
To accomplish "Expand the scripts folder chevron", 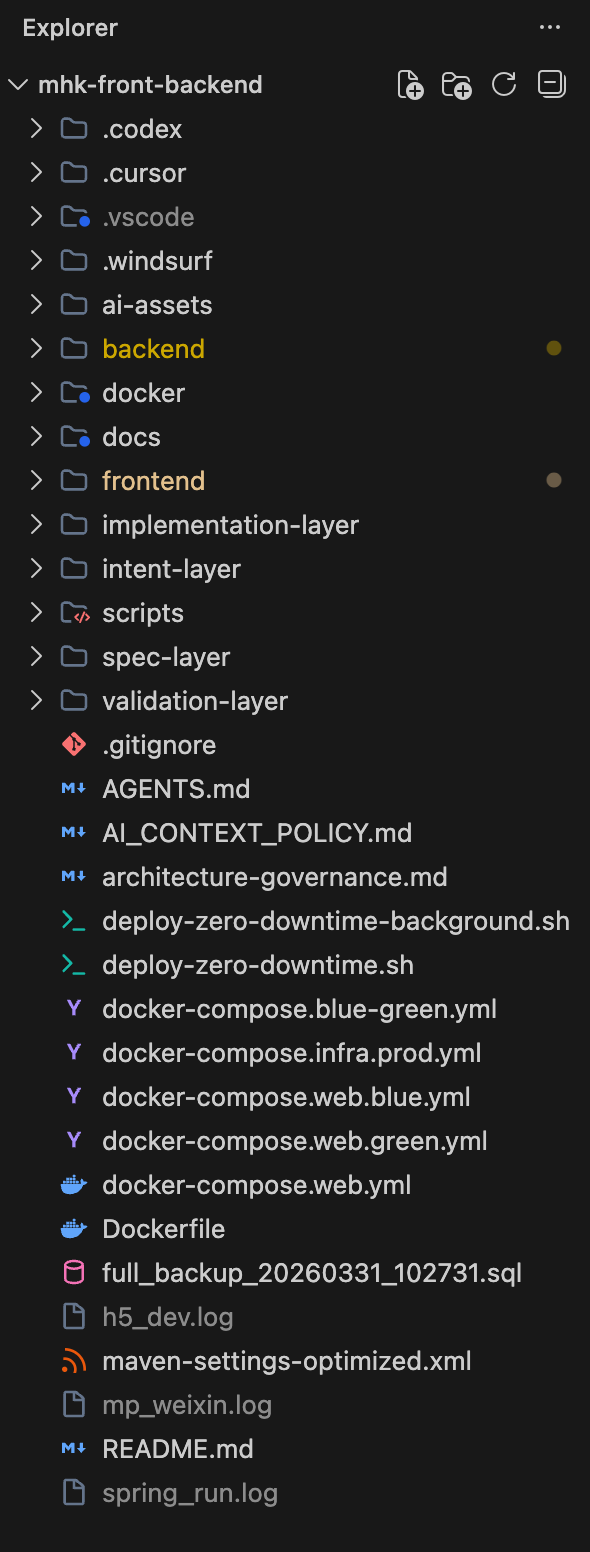I will (x=36, y=613).
